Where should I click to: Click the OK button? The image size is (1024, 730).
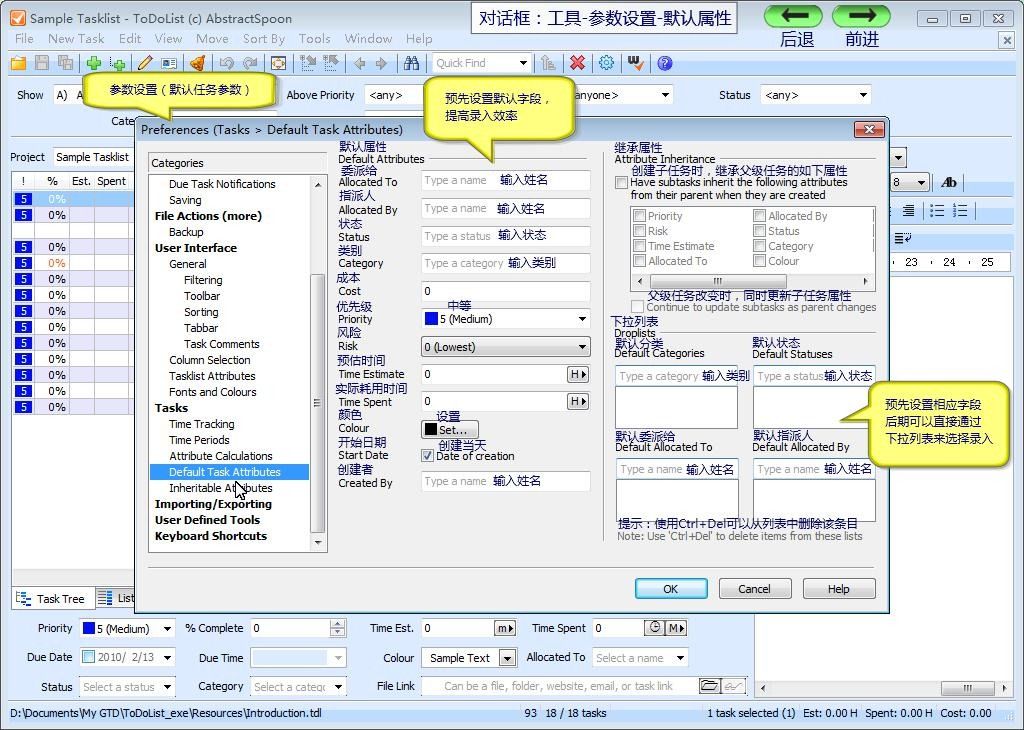coord(671,589)
